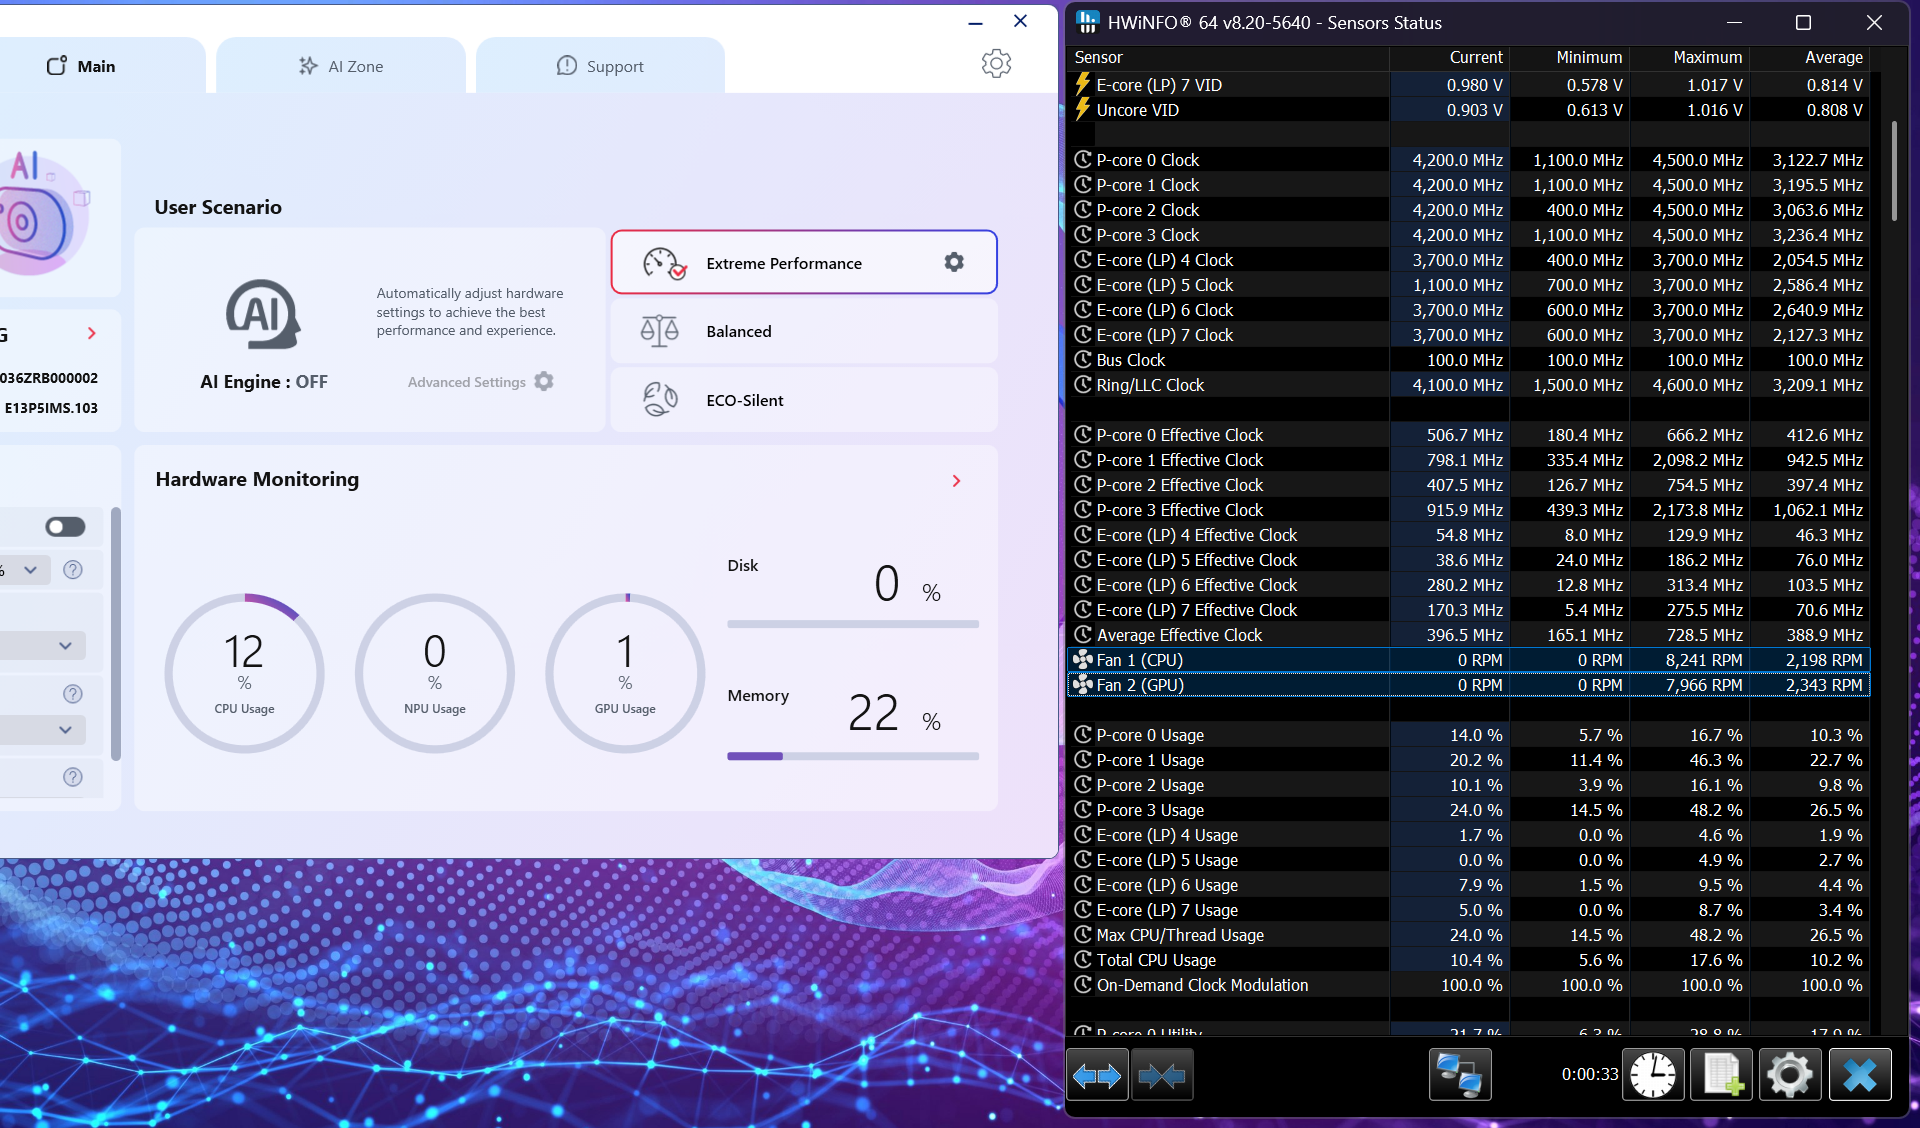Screen dimensions: 1920x1128
Task: Click HWiNFO expand columns arrows button
Action: point(1097,1075)
